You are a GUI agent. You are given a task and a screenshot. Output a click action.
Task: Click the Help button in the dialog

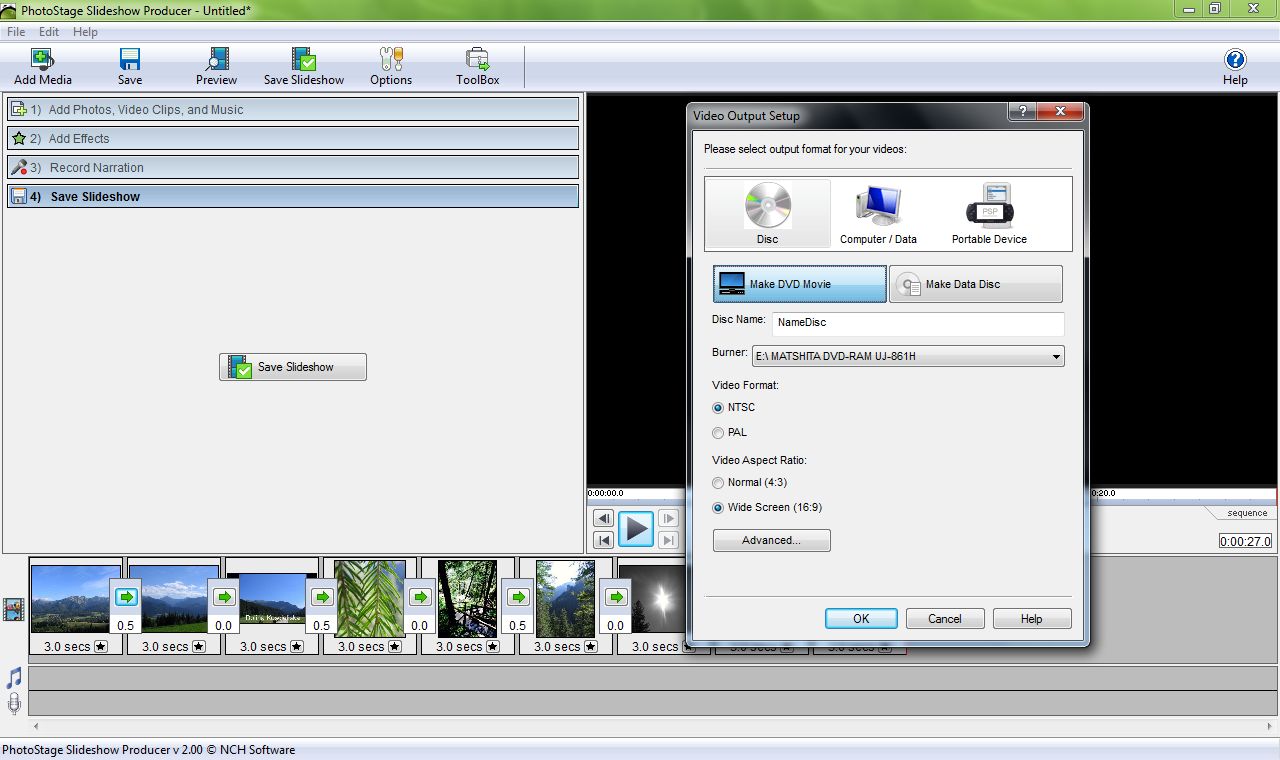1031,619
